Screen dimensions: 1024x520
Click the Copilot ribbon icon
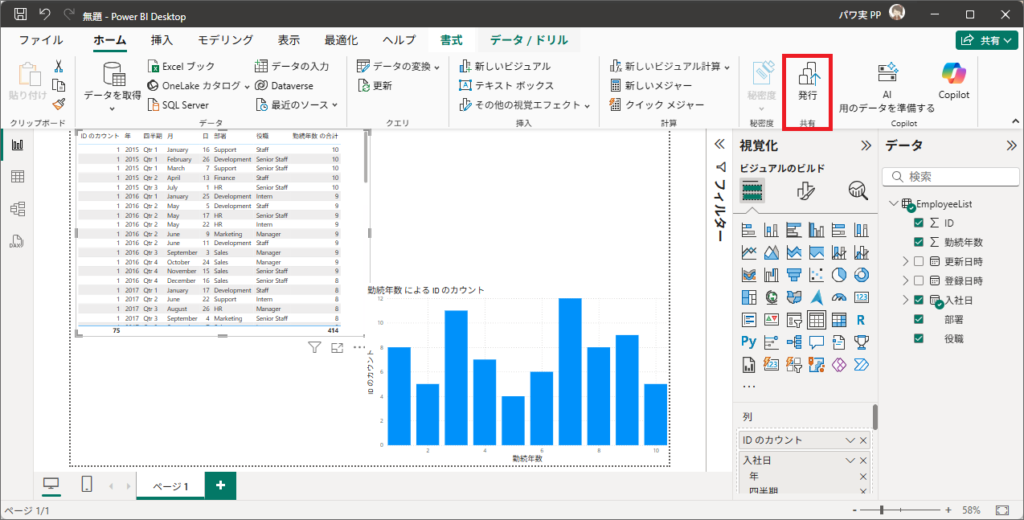coord(953,82)
